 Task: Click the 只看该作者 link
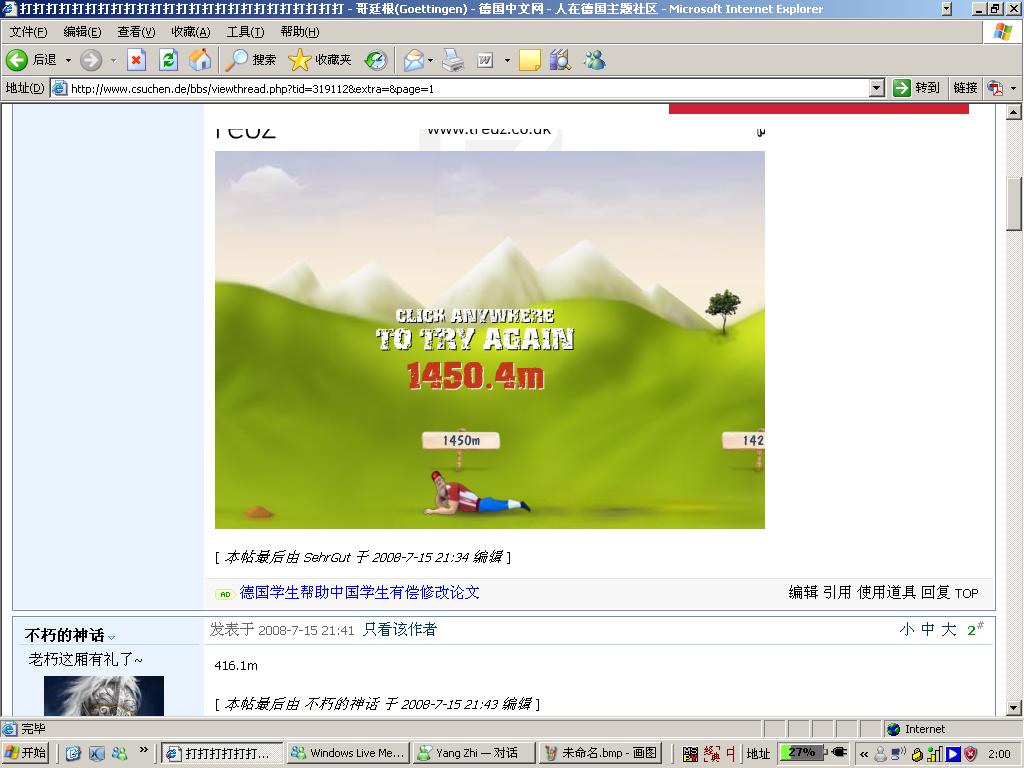coord(400,630)
